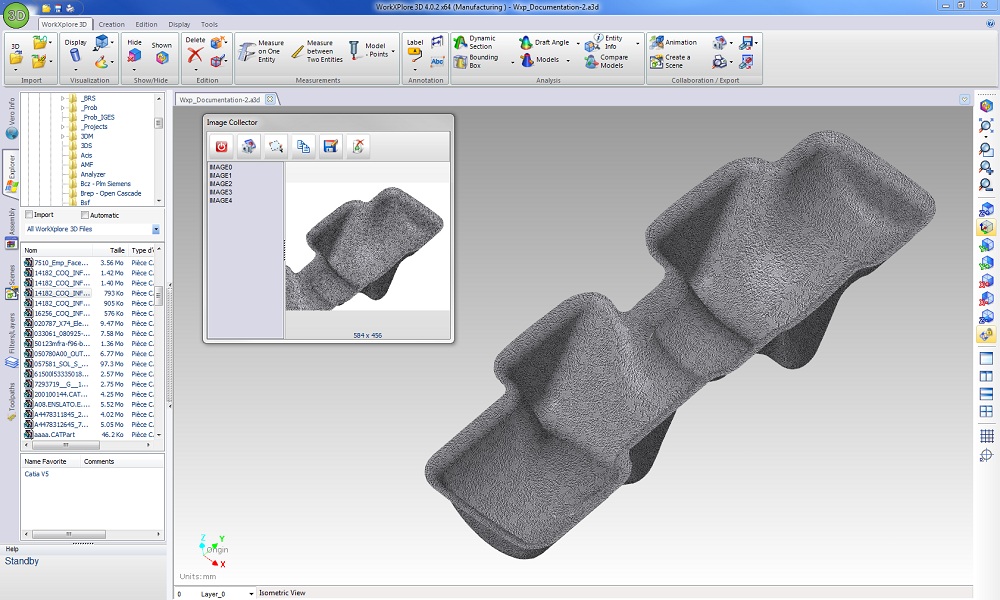Click the red power icon in Image Collector
This screenshot has width=1000, height=600.
221,146
